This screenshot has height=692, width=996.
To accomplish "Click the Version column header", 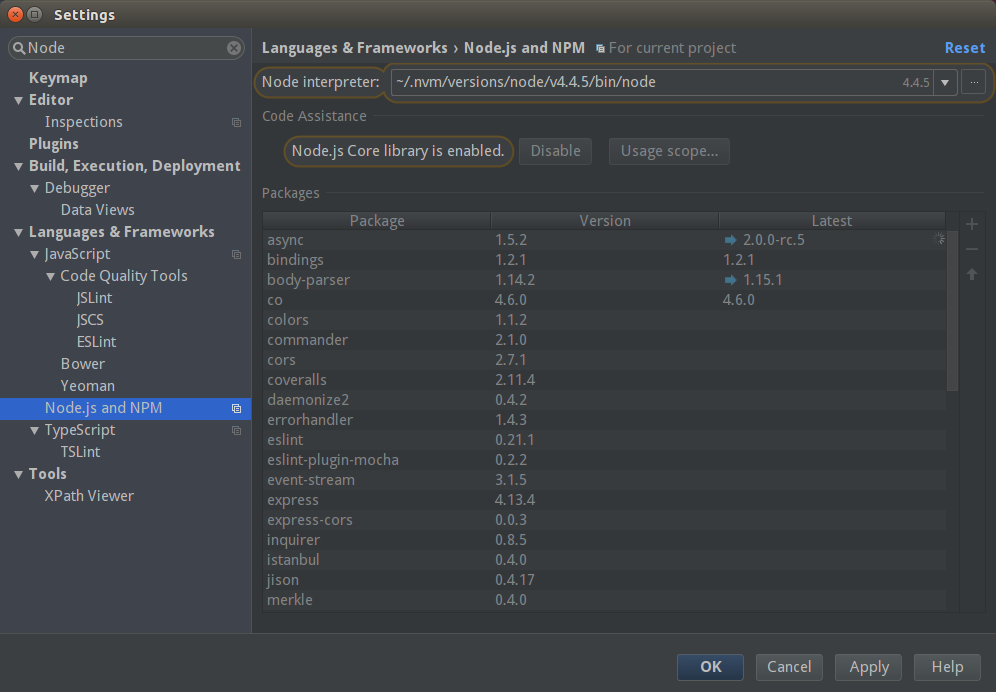I will click(605, 220).
